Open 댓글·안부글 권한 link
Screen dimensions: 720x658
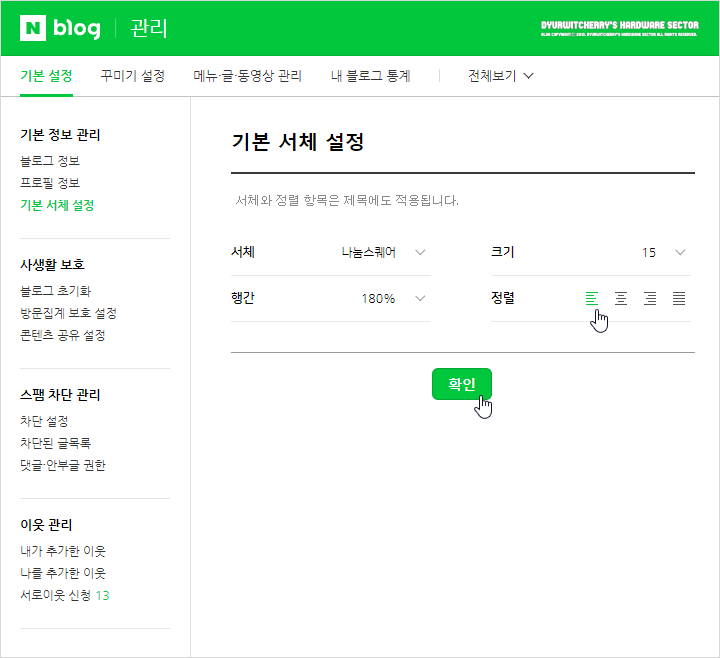tap(63, 465)
